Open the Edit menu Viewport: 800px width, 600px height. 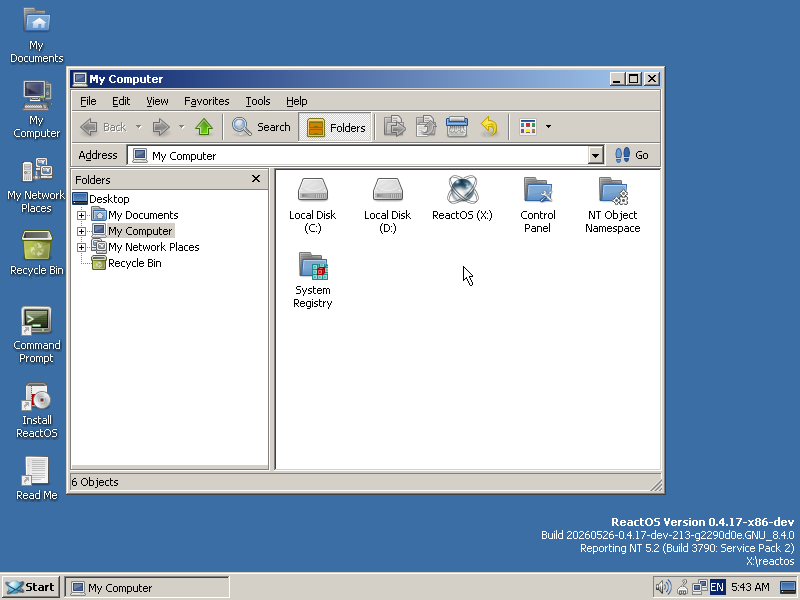coord(121,101)
